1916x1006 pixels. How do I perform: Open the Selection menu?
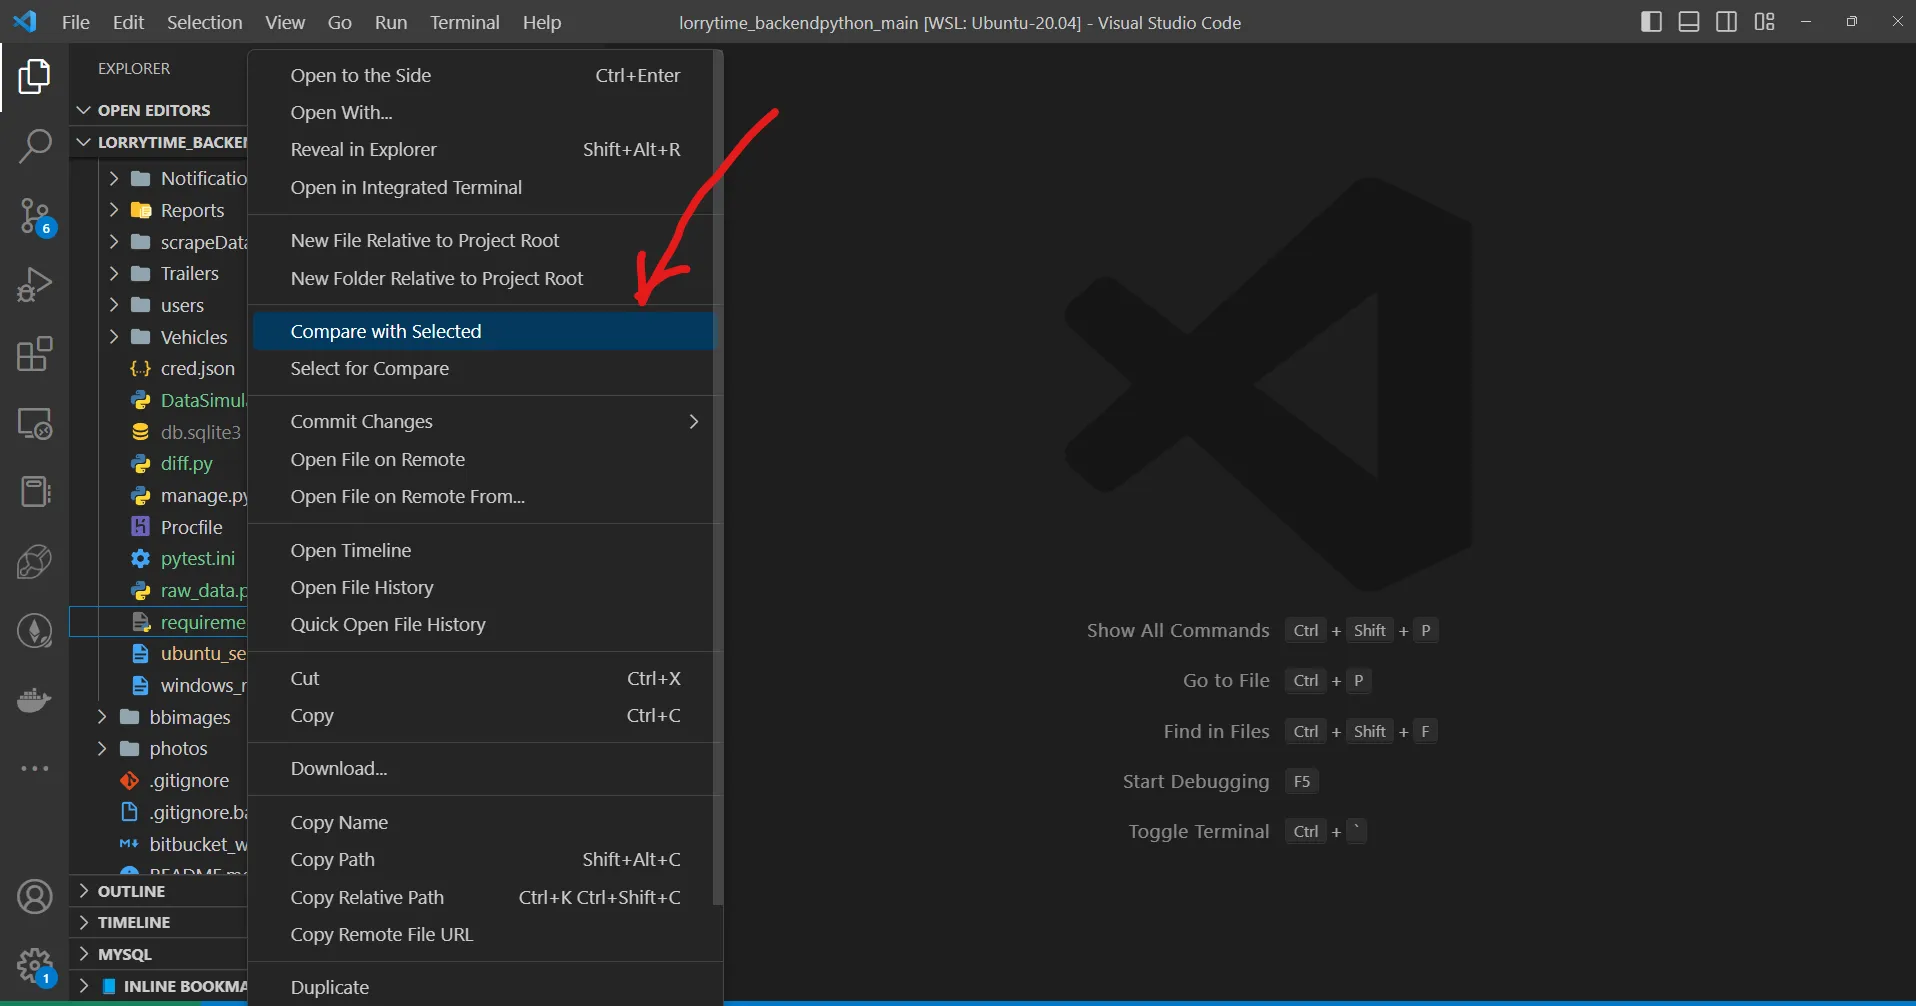tap(204, 22)
